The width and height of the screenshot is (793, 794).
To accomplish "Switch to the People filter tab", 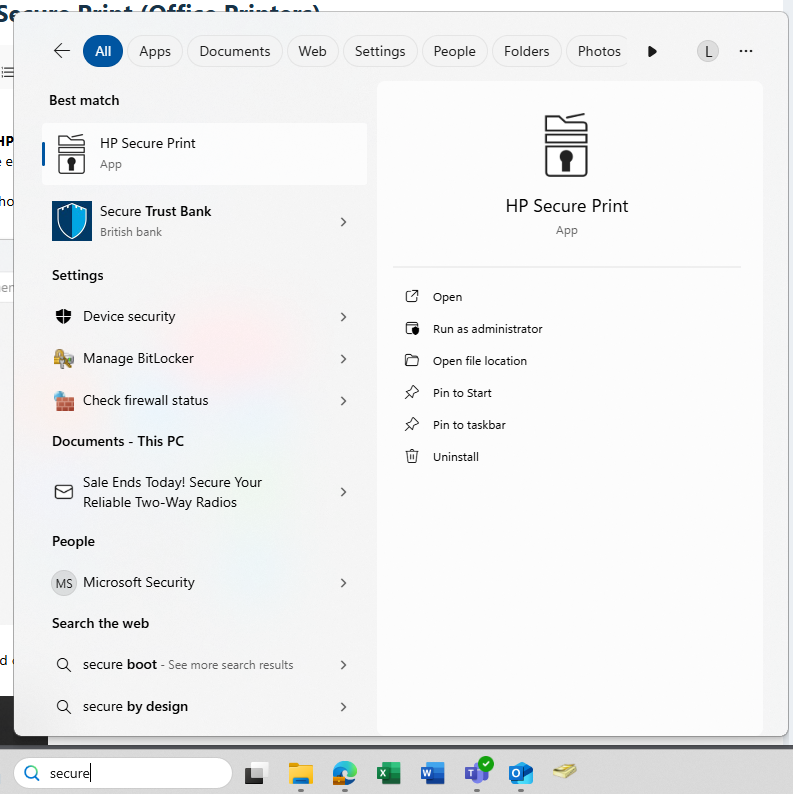I will (454, 51).
